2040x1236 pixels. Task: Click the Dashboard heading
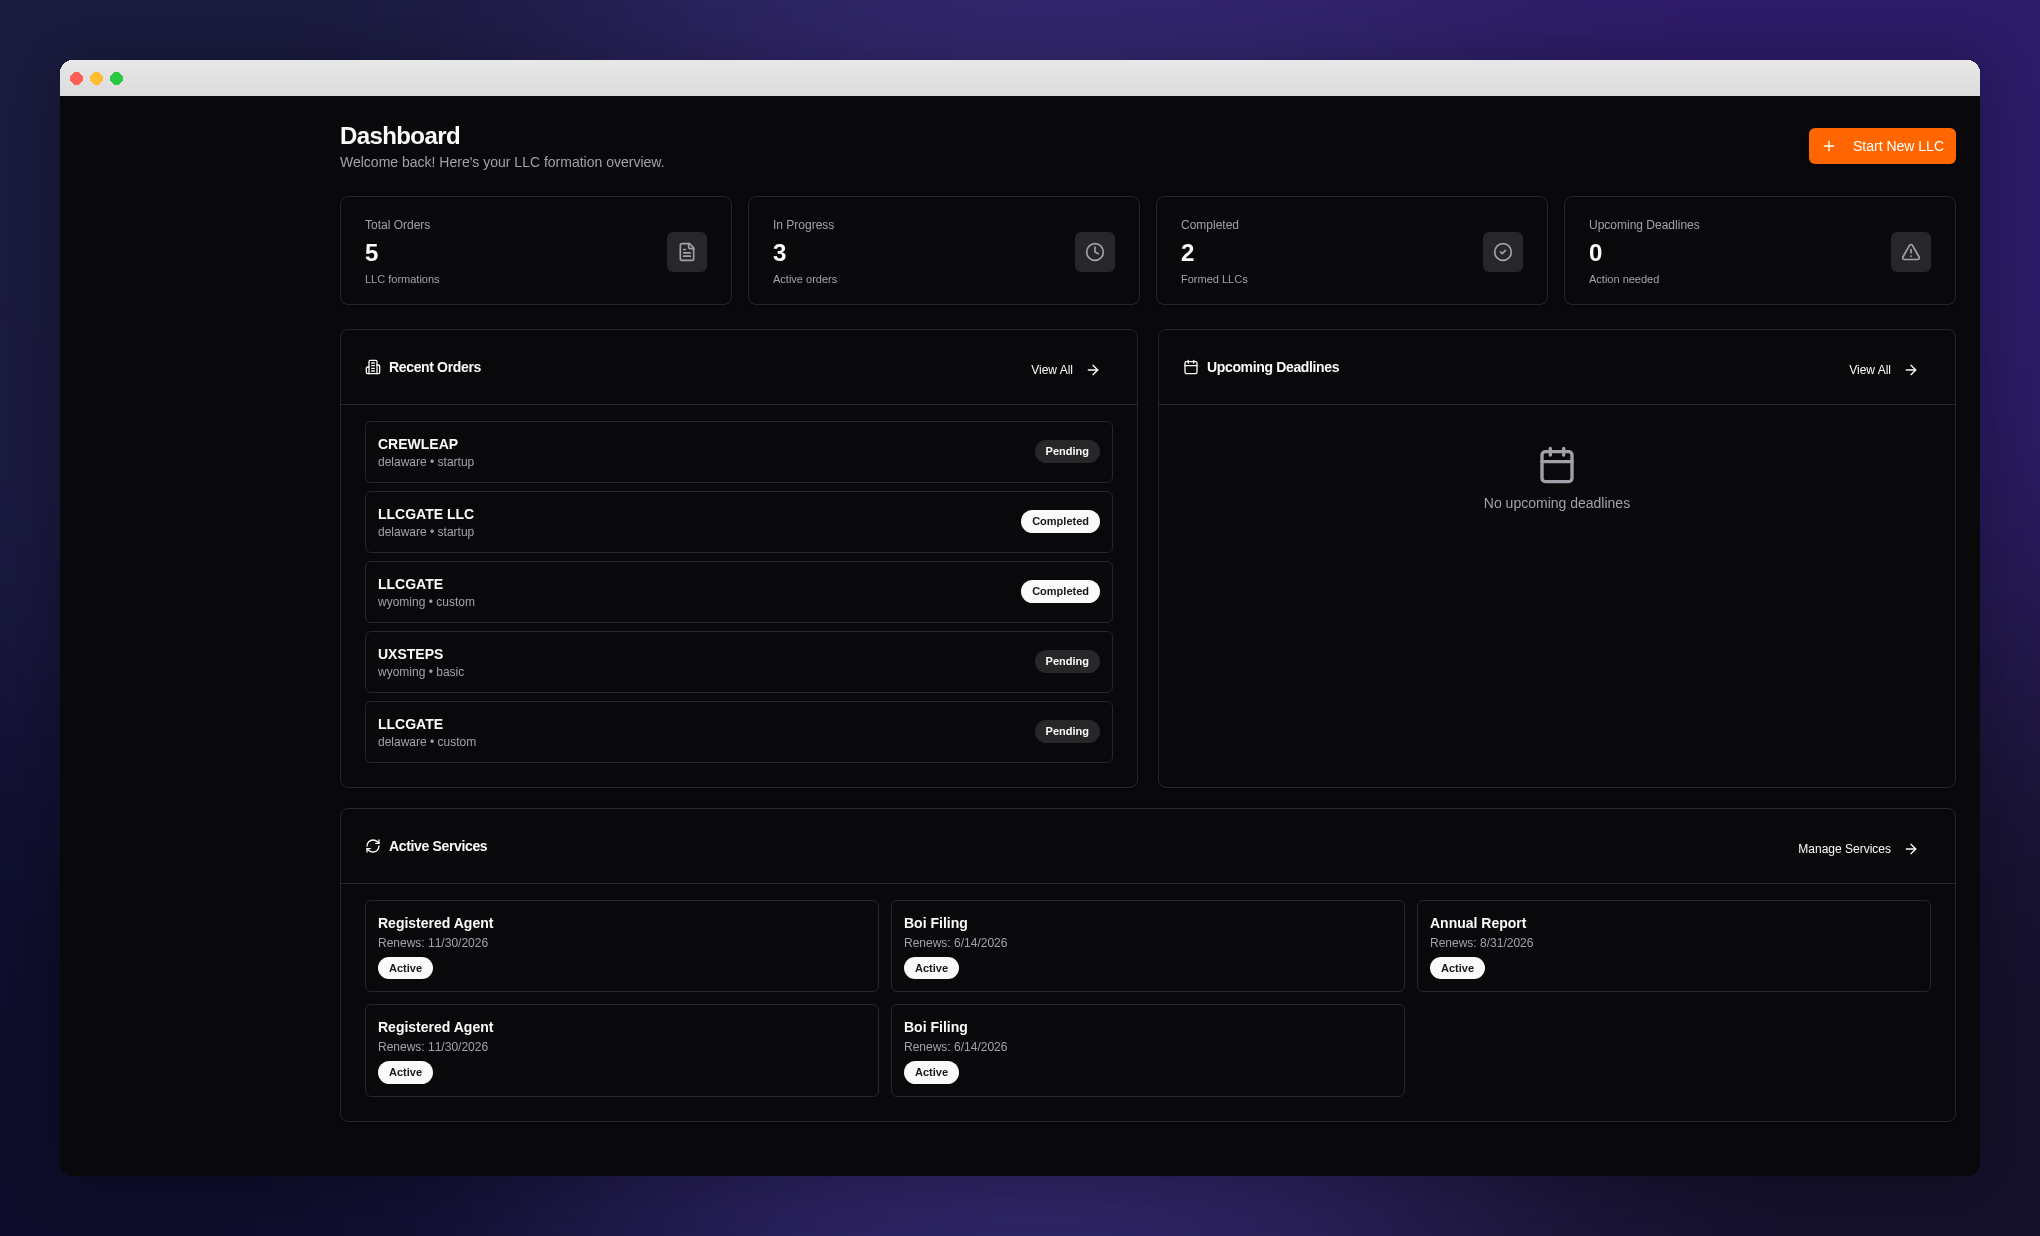coord(400,136)
